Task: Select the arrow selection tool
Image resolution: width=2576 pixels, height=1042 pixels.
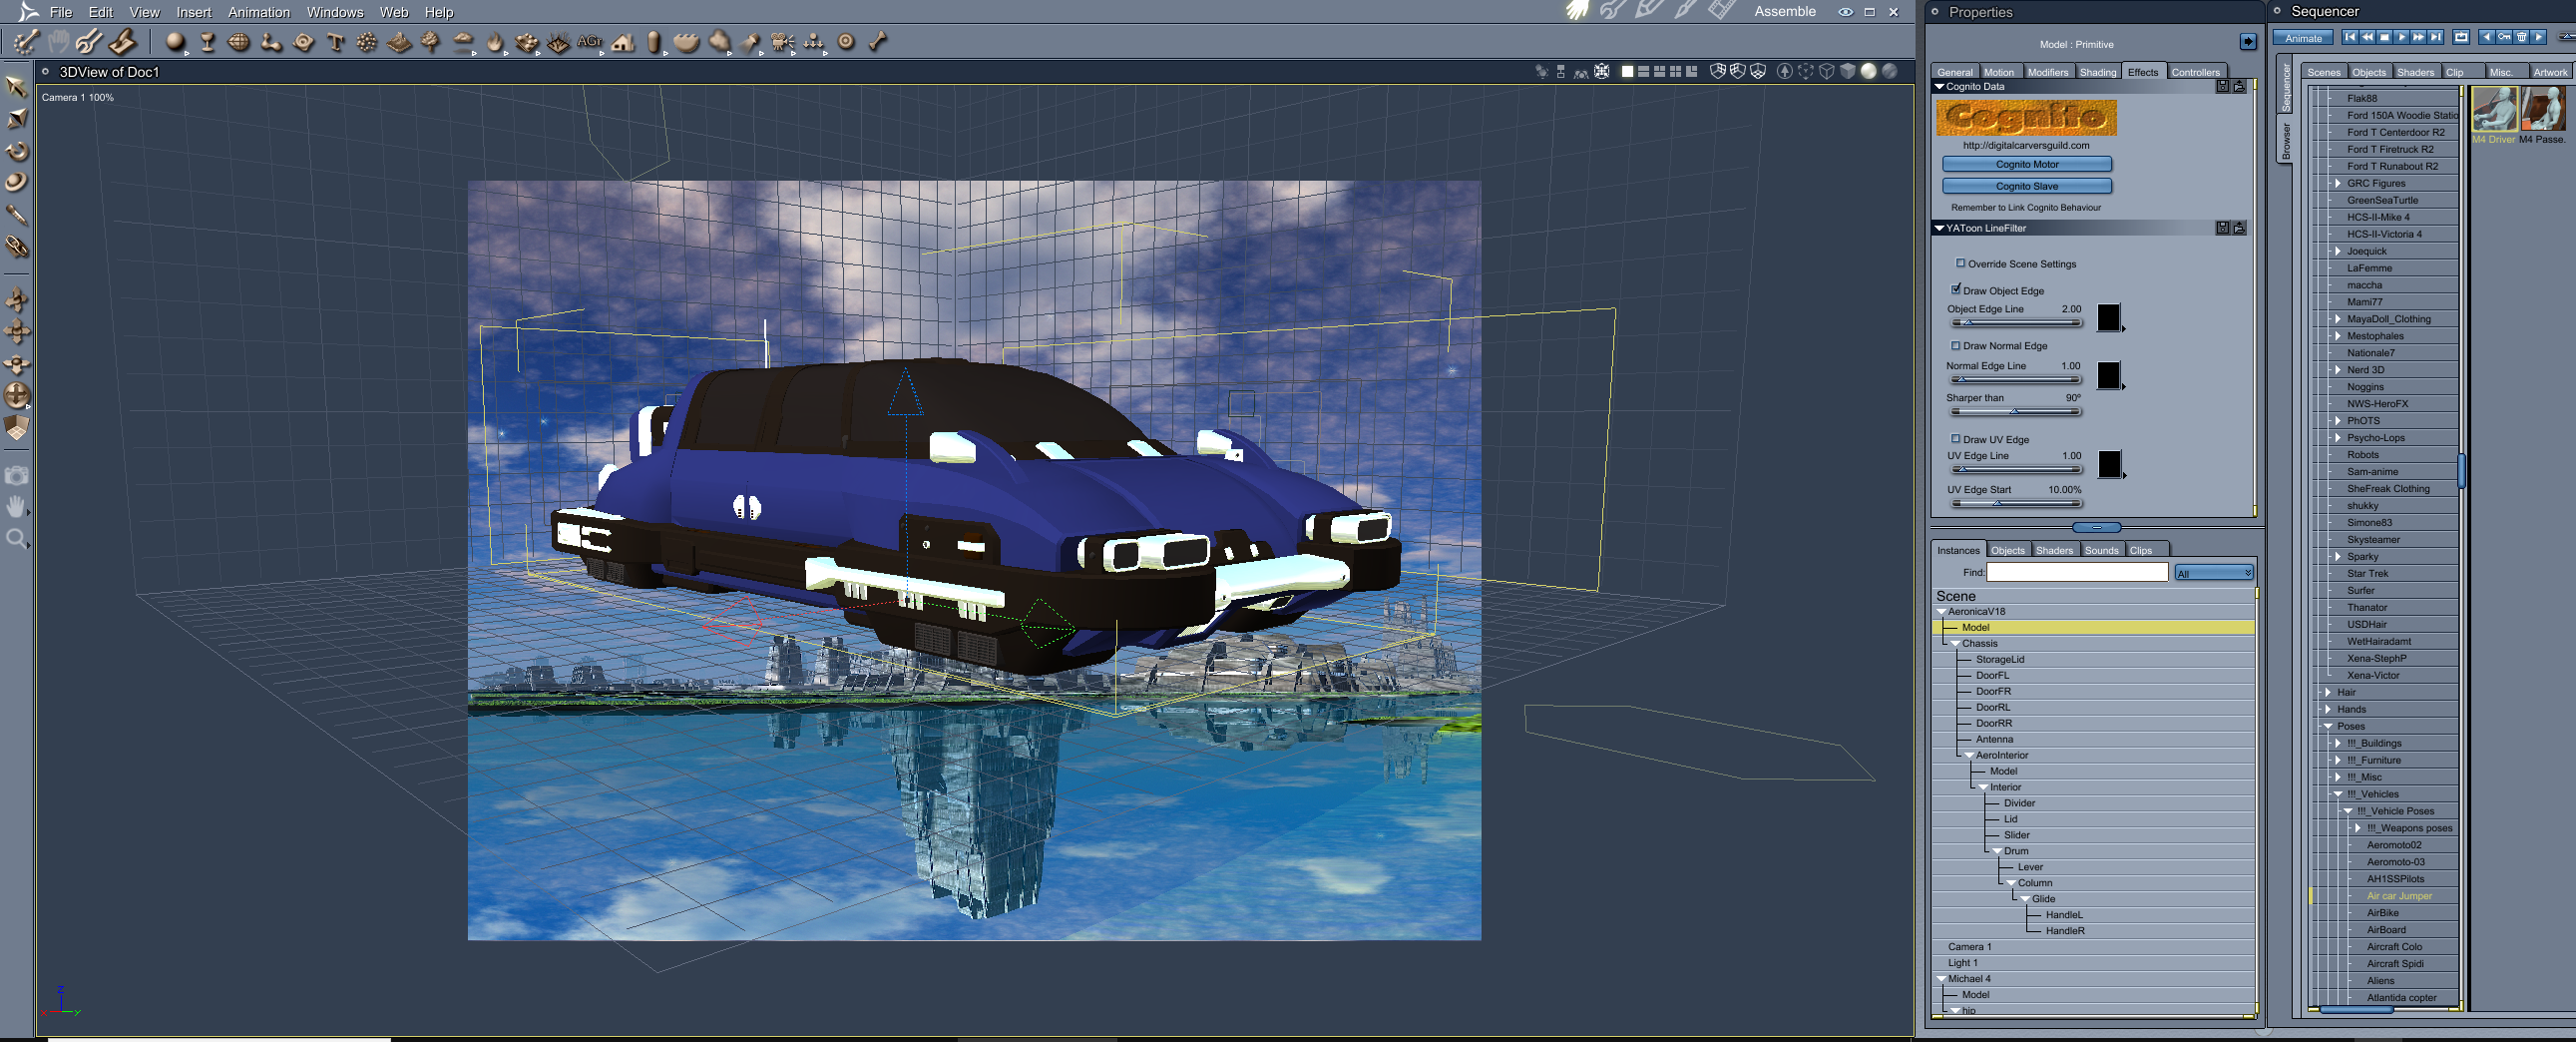Action: (17, 87)
